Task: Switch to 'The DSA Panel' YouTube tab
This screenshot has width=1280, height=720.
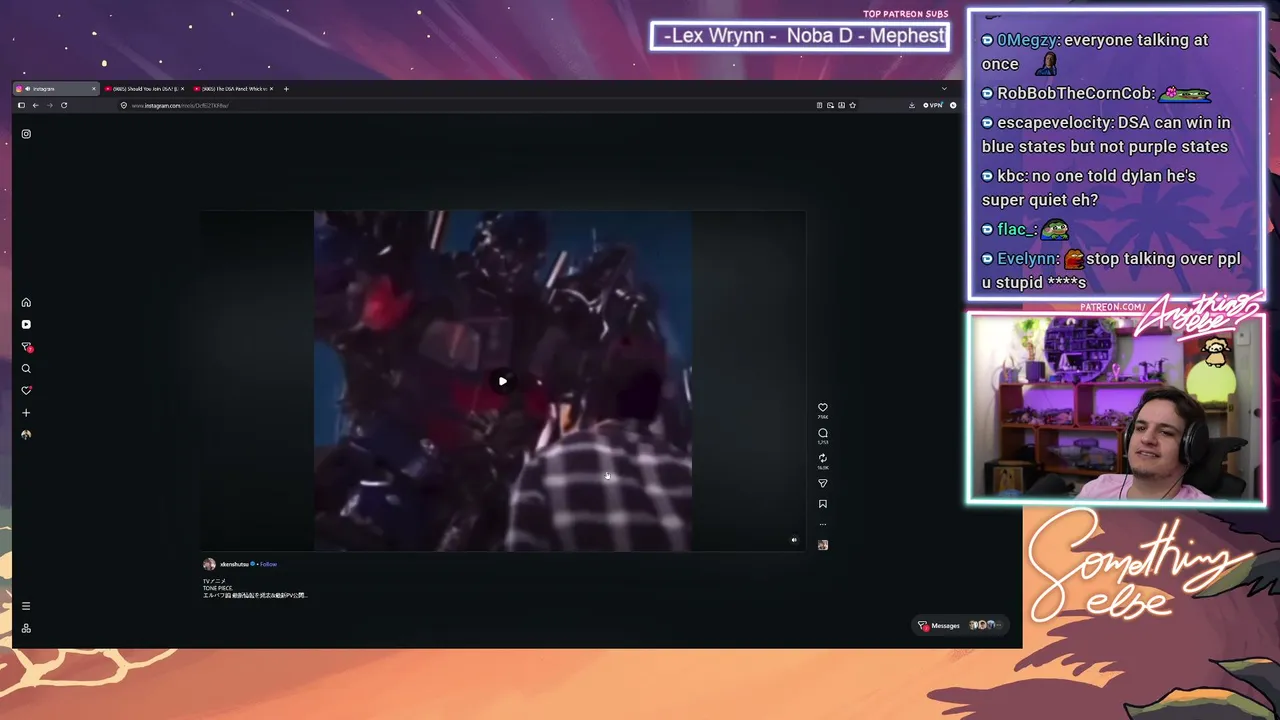Action: point(231,89)
